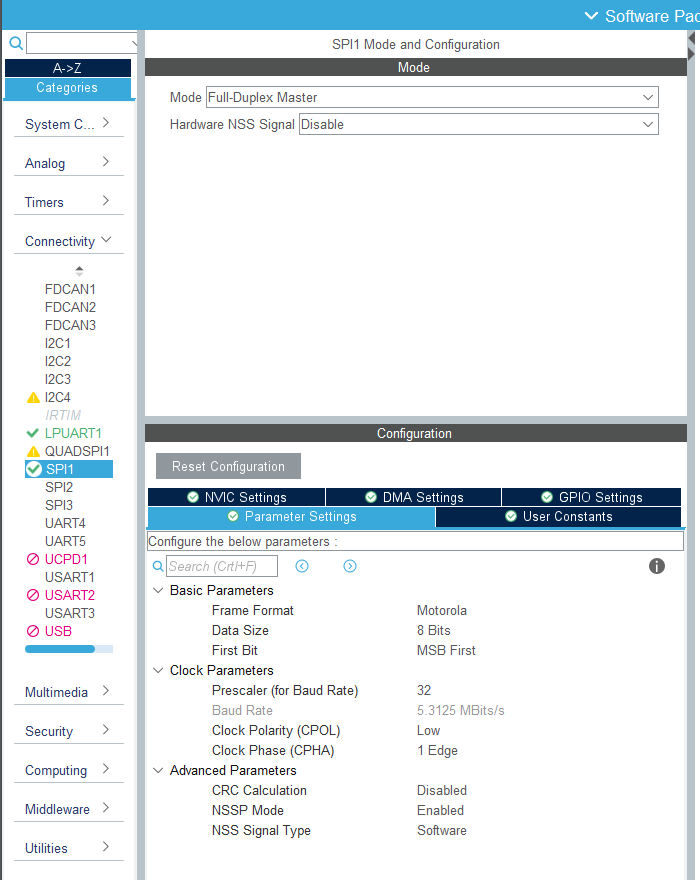Switch to the GPIO Settings tab

click(591, 497)
